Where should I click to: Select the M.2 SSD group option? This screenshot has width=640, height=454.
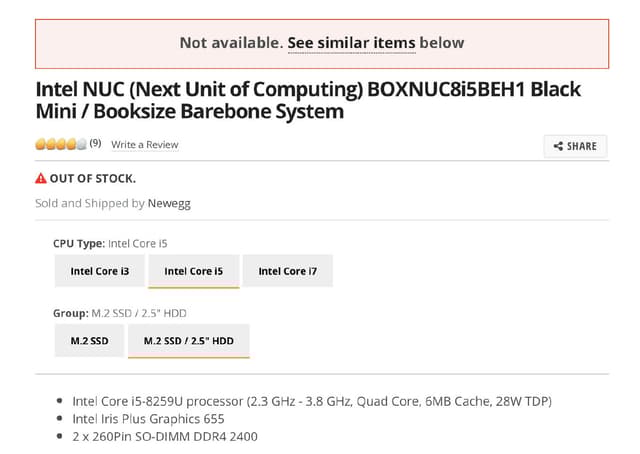[89, 341]
